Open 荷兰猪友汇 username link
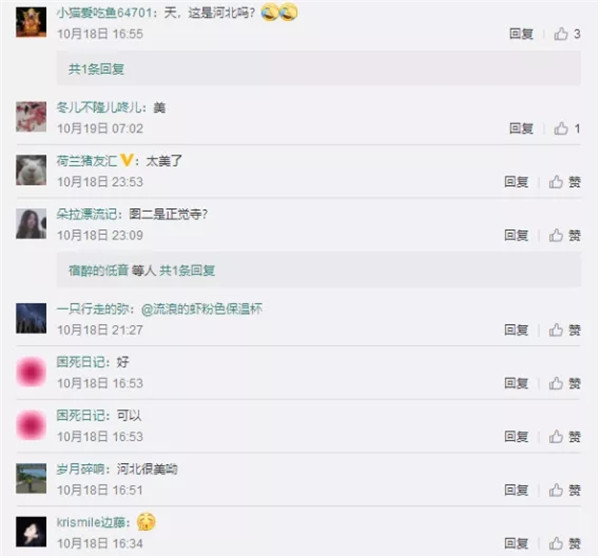The height and width of the screenshot is (558, 600). 87,161
